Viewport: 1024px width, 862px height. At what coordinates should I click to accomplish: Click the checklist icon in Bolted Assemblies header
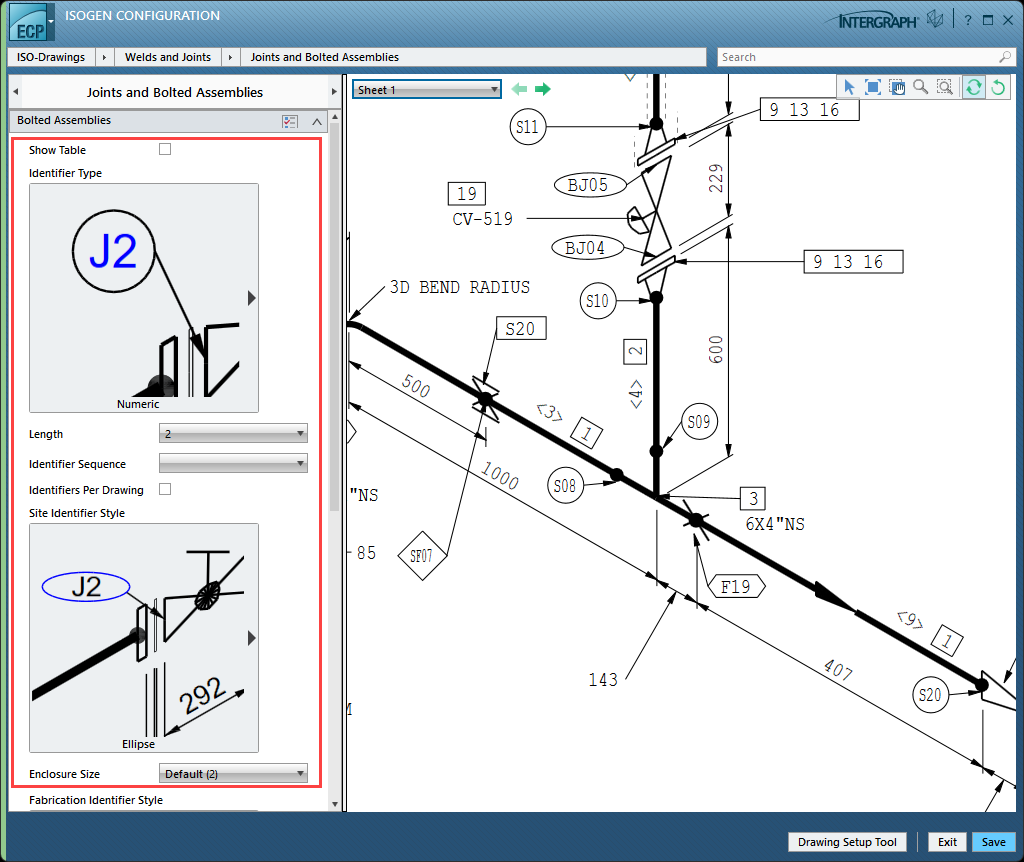290,121
